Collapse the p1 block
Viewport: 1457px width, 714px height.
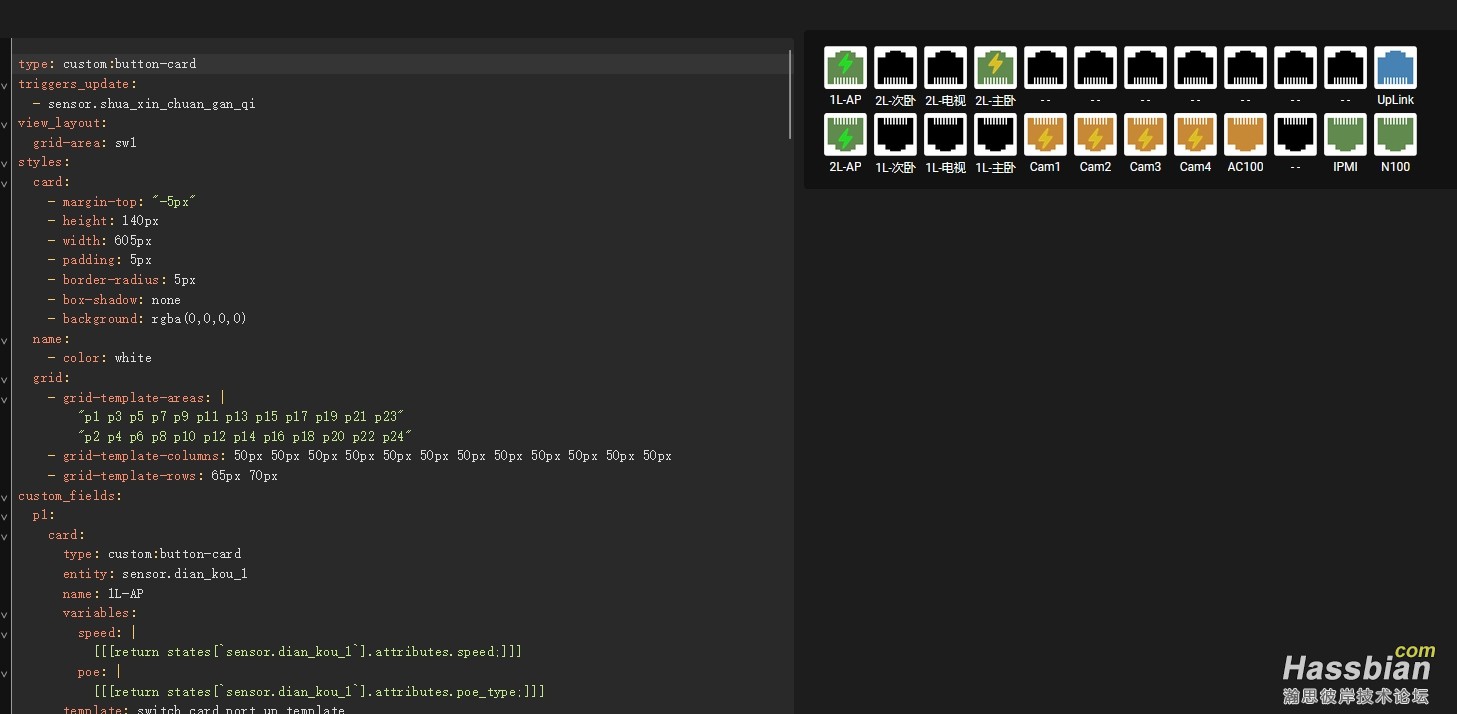point(5,516)
